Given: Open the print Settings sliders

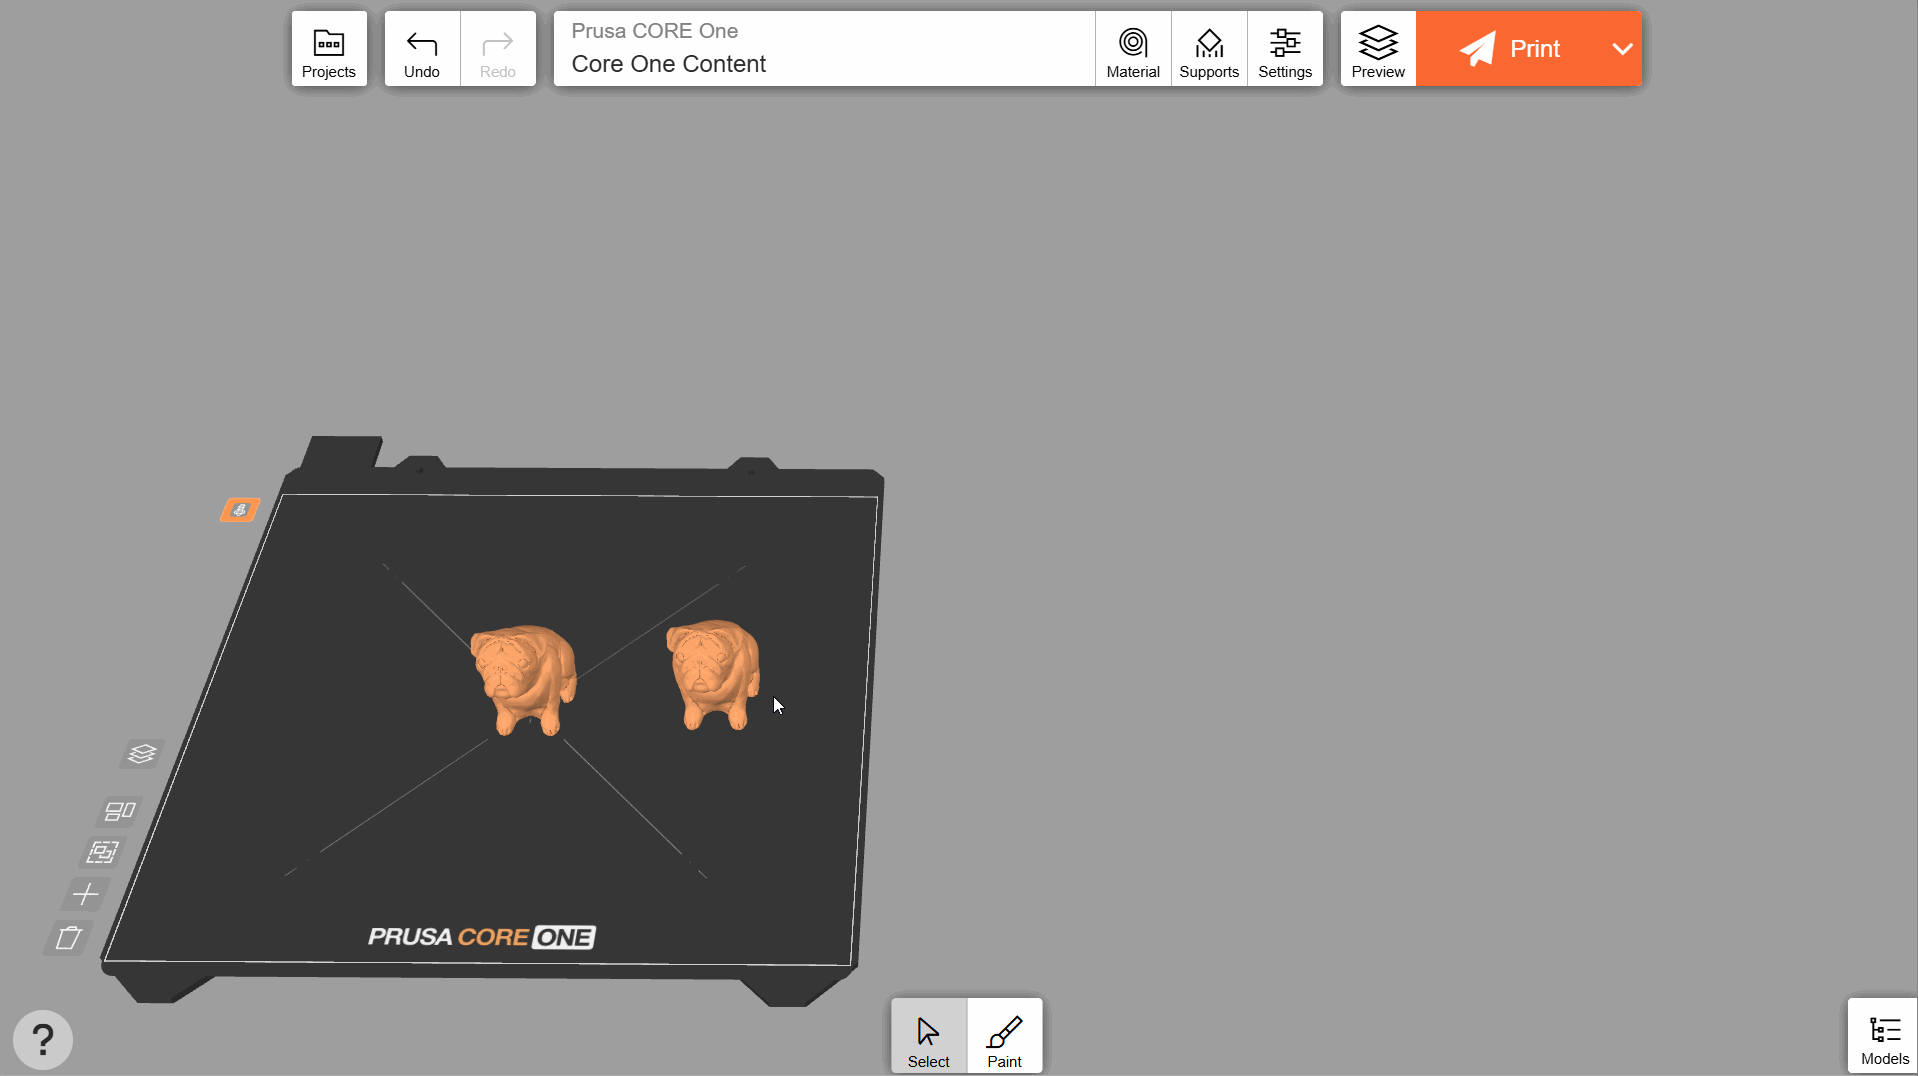Looking at the screenshot, I should (x=1284, y=49).
